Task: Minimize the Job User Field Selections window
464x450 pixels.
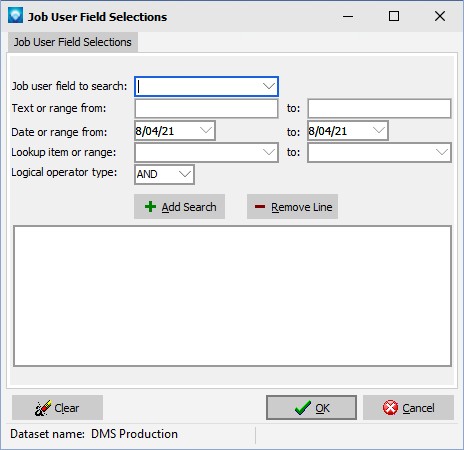Action: (x=348, y=16)
